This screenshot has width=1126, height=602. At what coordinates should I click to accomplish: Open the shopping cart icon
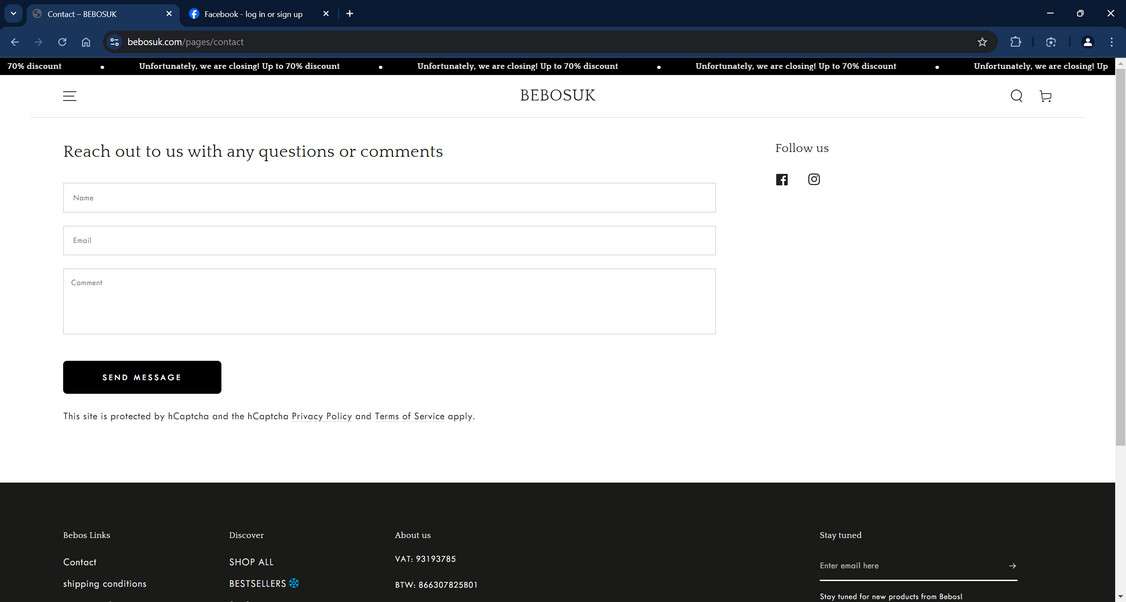click(1046, 96)
